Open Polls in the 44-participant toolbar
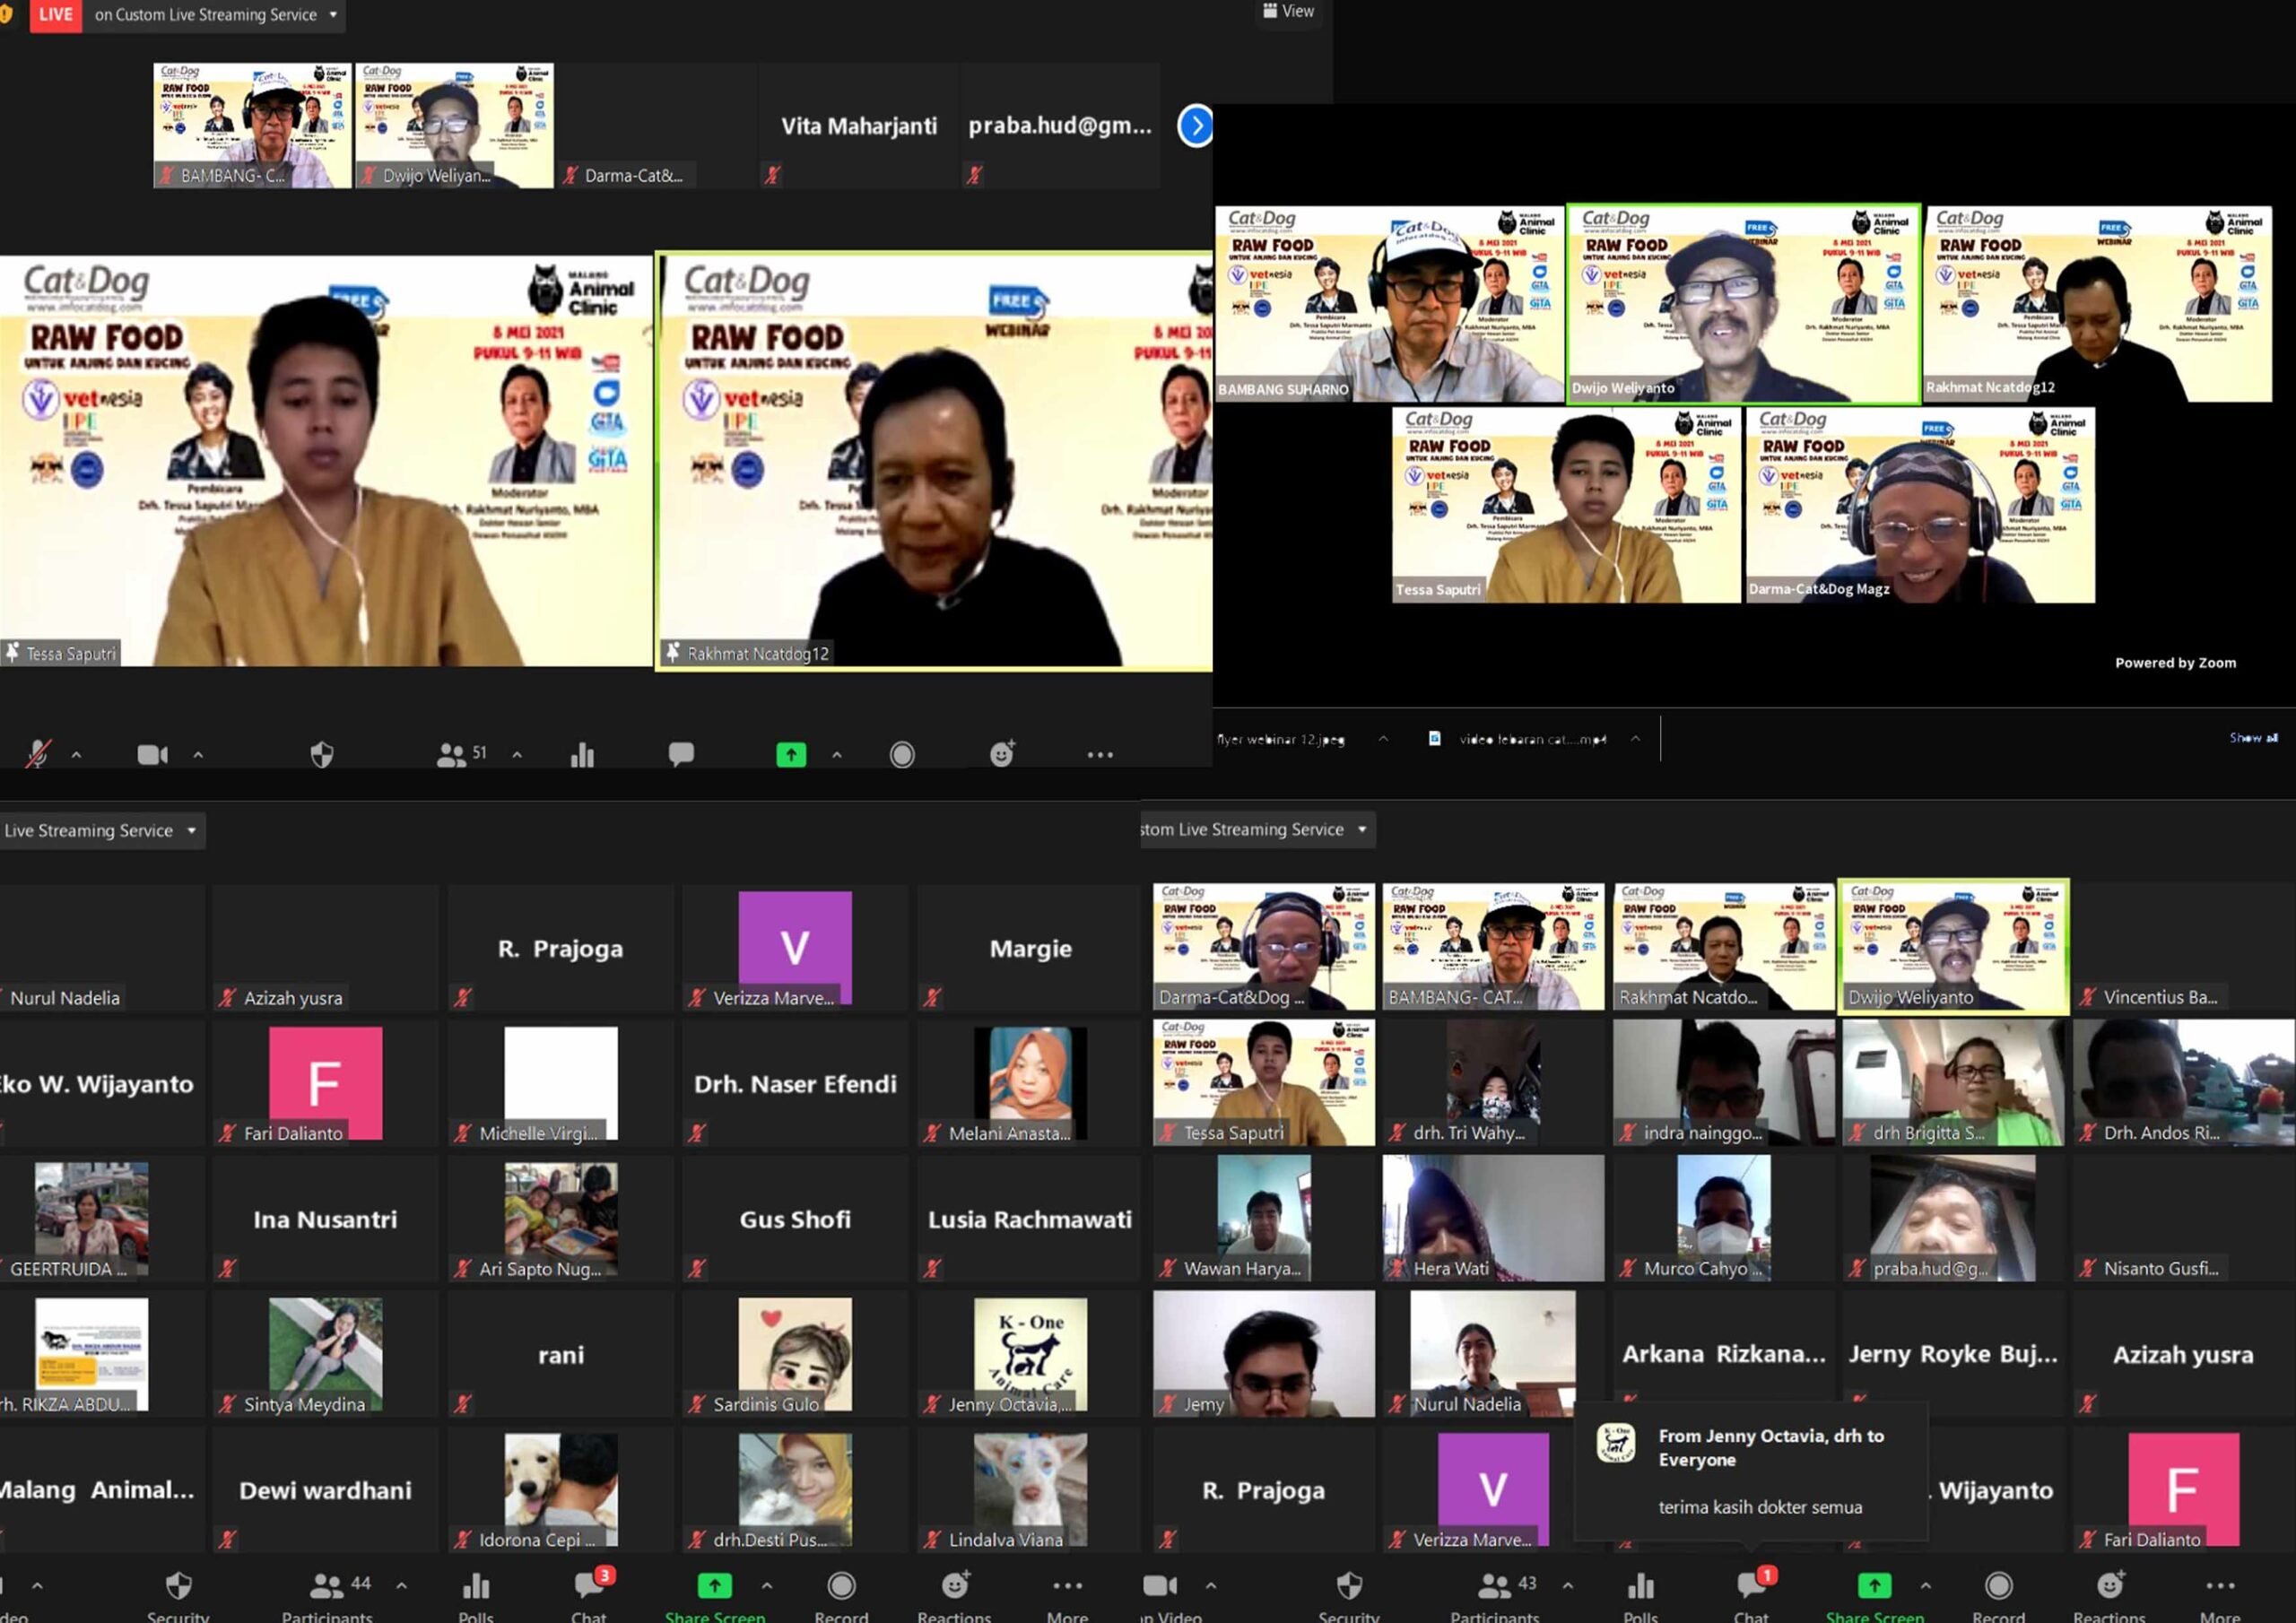Image resolution: width=2296 pixels, height=1623 pixels. [476, 1596]
